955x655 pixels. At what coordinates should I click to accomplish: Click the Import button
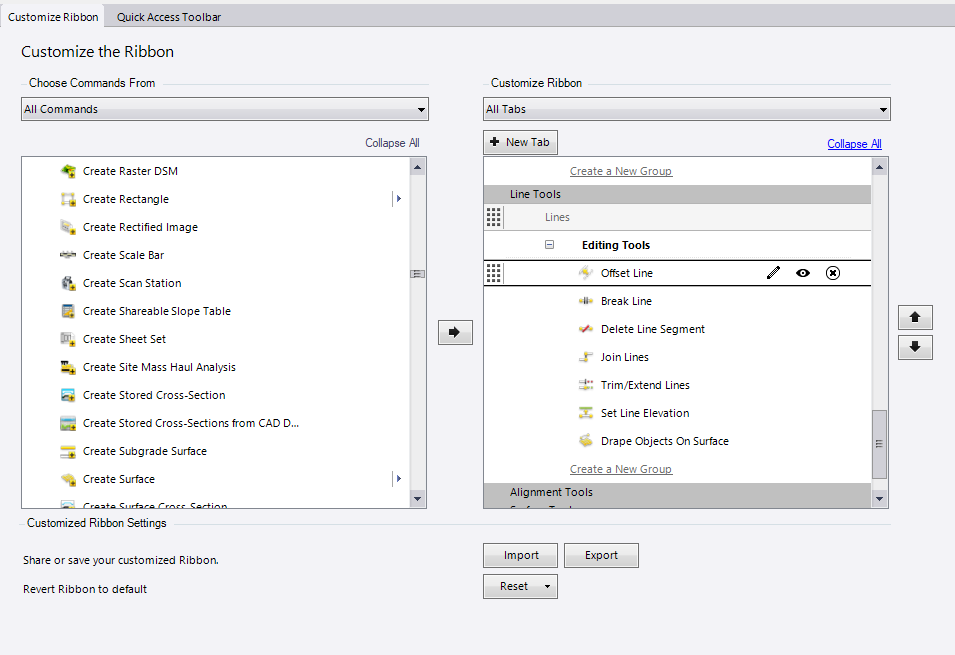click(520, 556)
